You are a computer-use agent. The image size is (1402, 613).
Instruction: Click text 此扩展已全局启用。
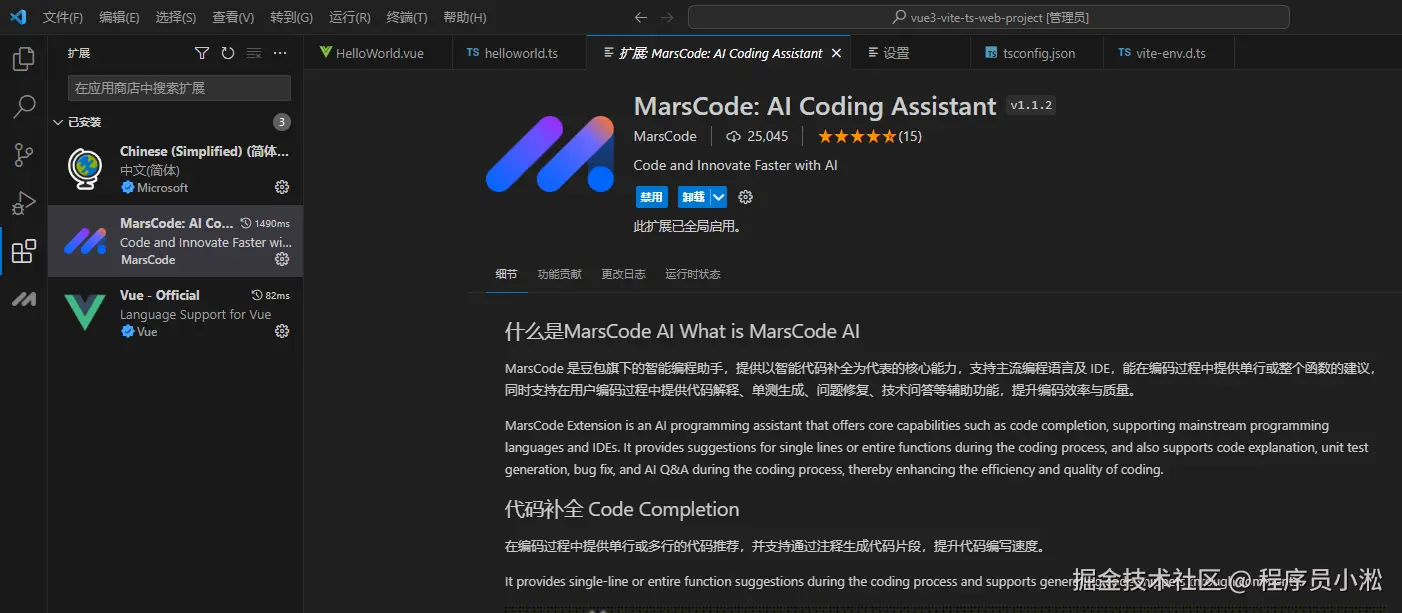click(688, 227)
